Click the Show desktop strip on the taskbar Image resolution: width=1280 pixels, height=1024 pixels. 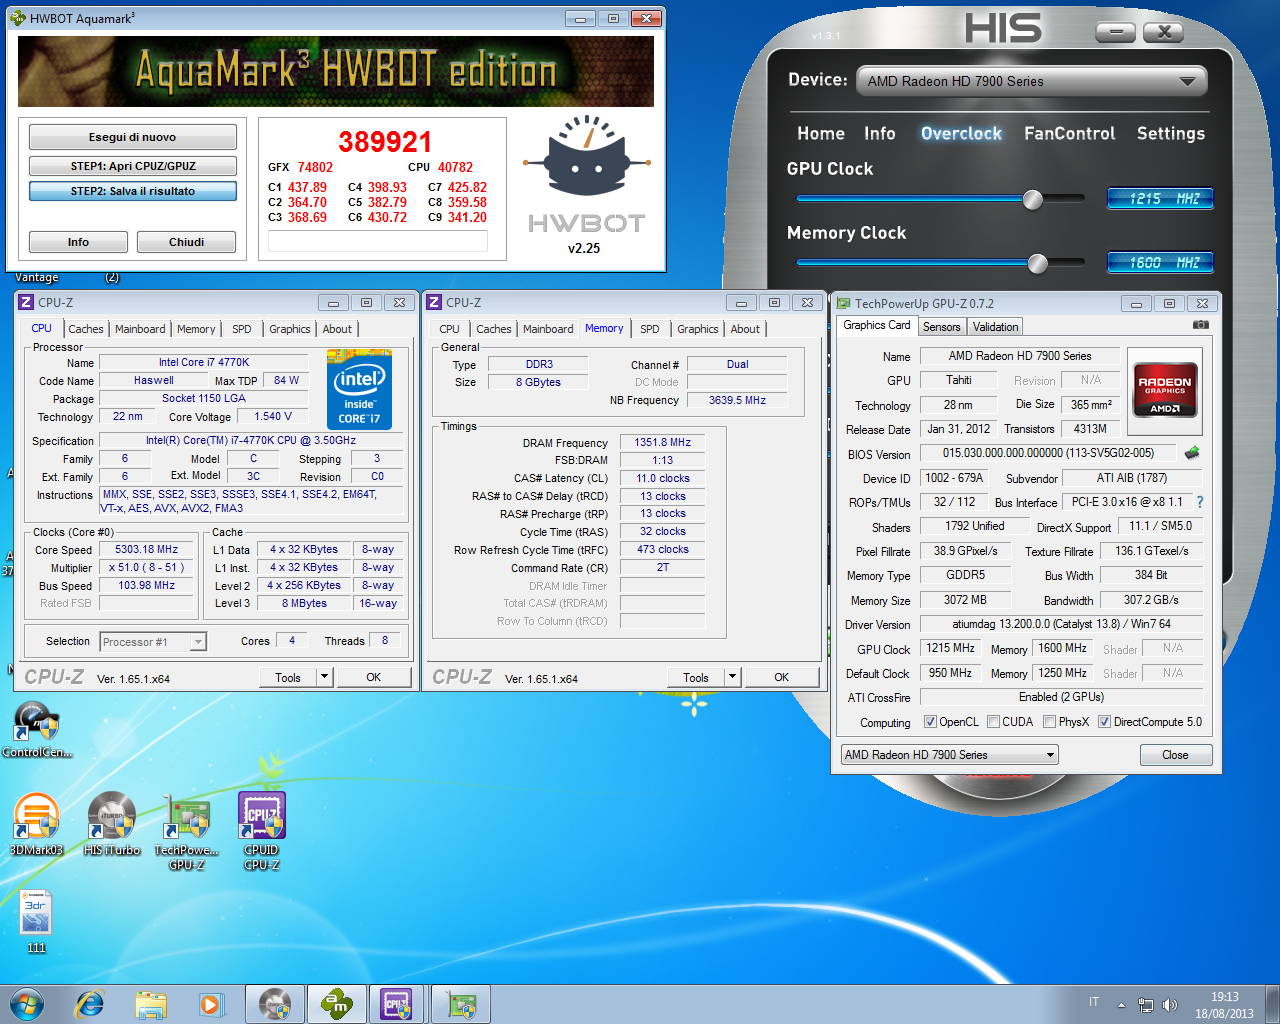(x=1272, y=1004)
